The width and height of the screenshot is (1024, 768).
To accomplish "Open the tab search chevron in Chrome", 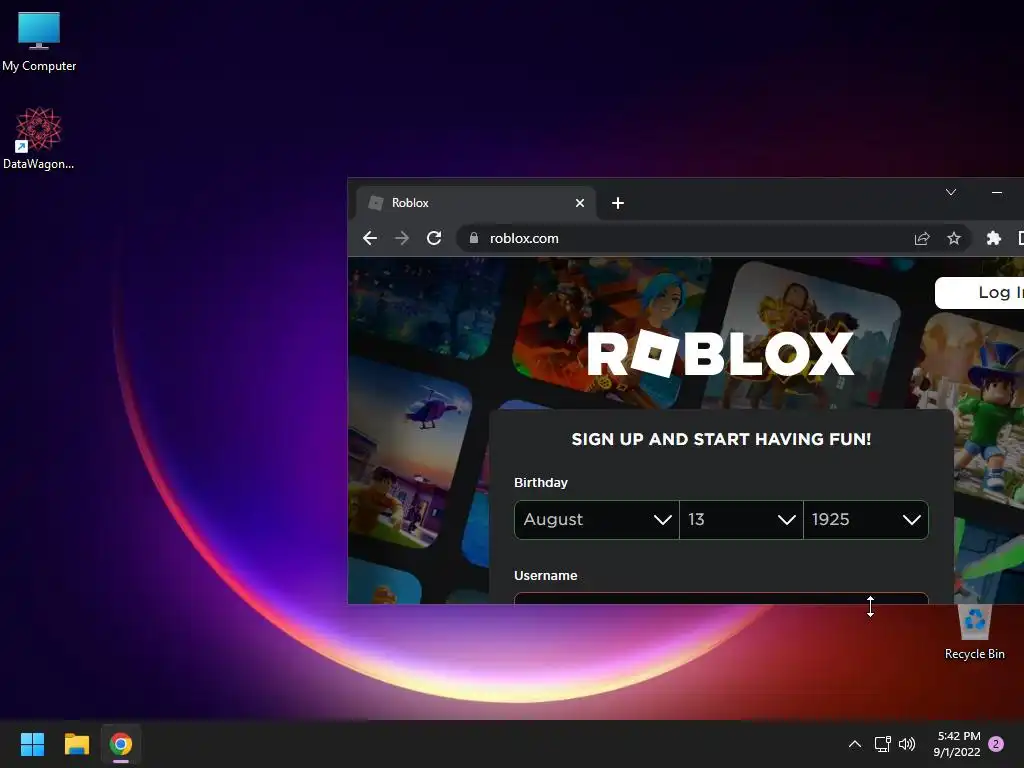I will click(951, 192).
